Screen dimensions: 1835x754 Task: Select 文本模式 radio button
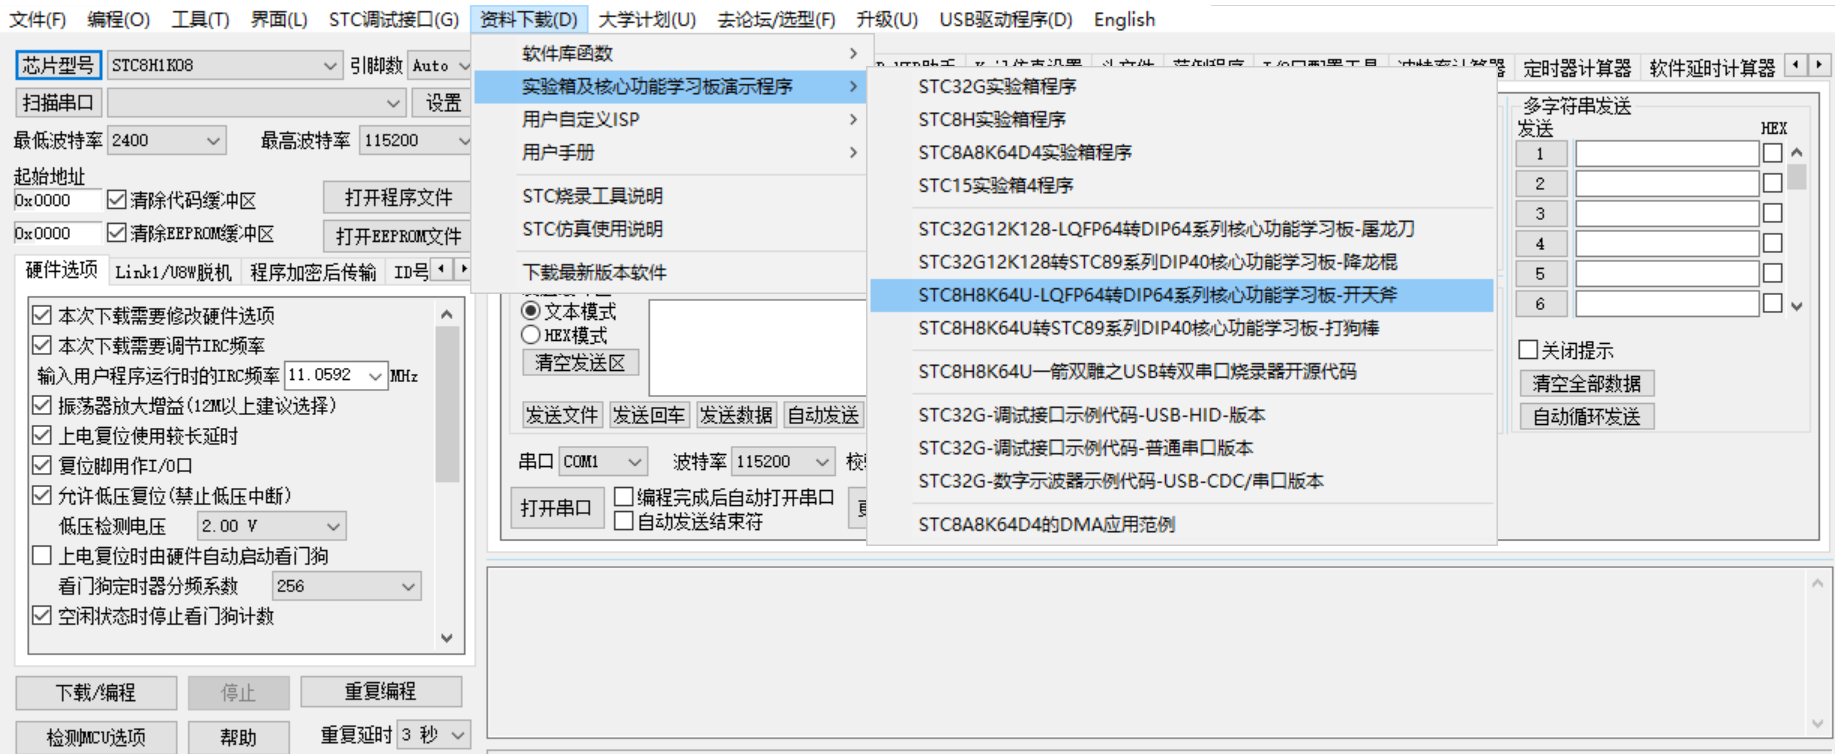(531, 311)
